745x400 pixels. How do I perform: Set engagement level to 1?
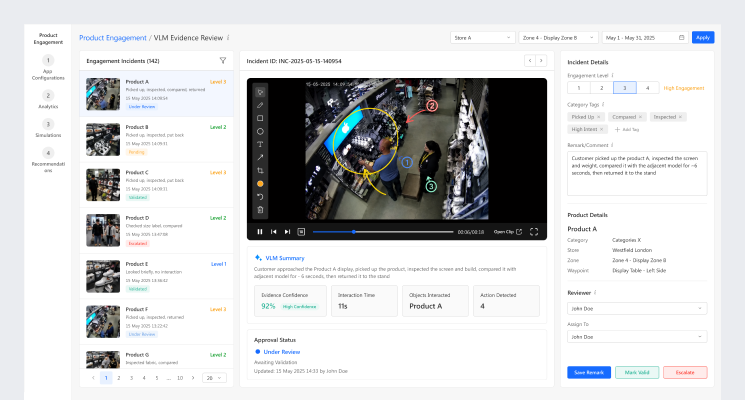579,88
